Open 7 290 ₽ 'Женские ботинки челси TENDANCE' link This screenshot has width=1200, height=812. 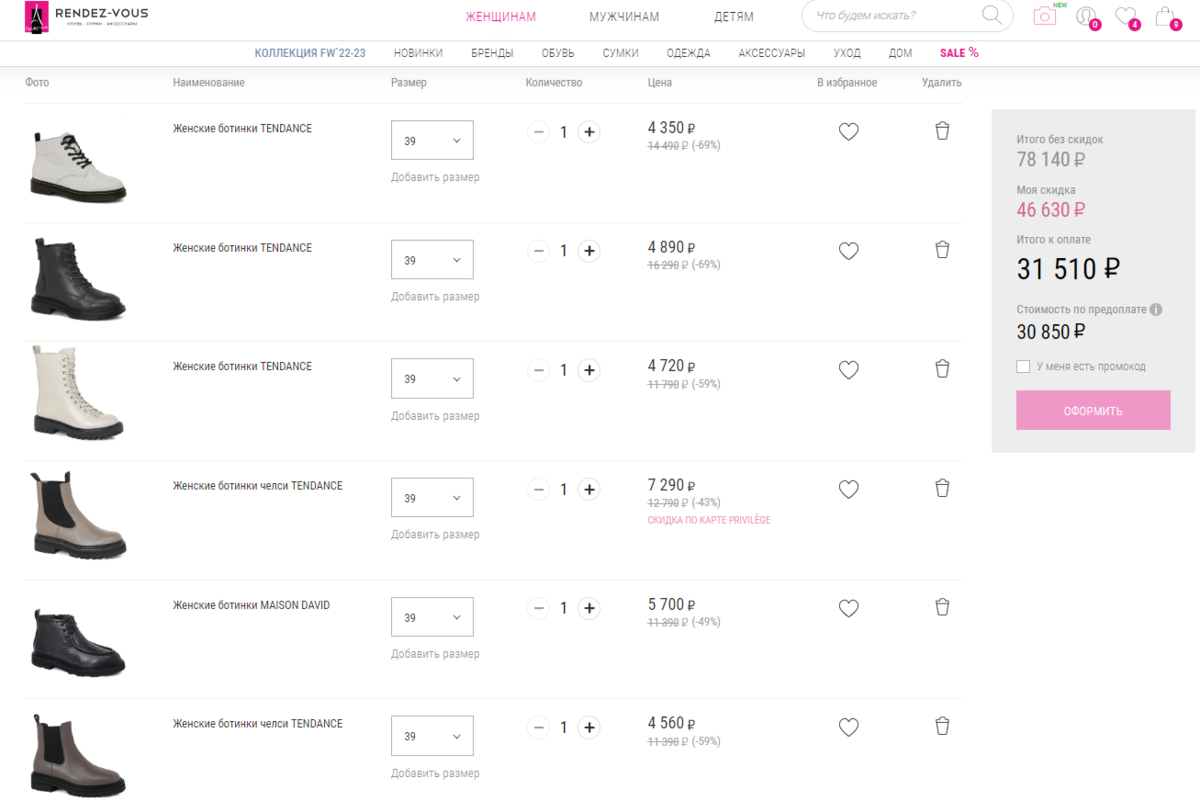[258, 485]
